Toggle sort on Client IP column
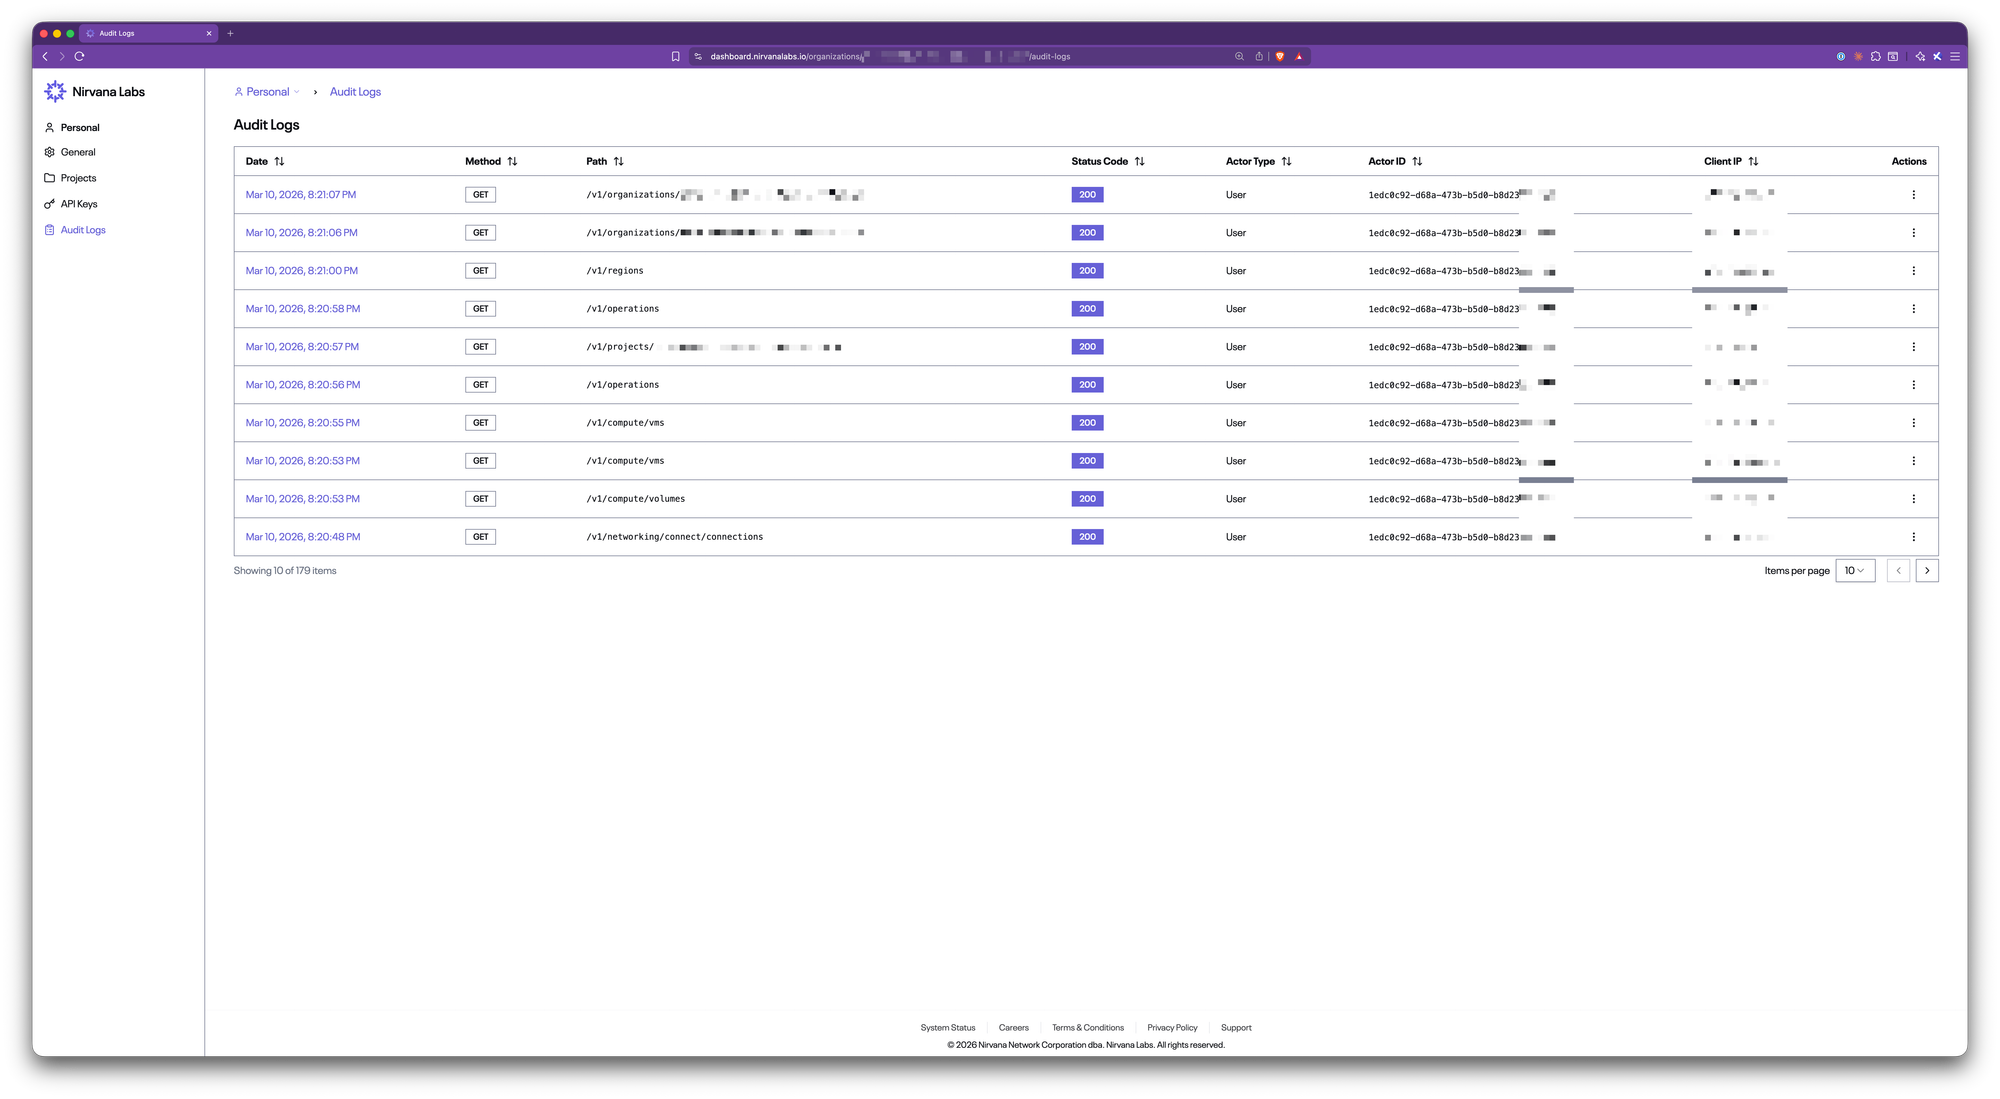Screen dimensions: 2000x1099 (1753, 161)
